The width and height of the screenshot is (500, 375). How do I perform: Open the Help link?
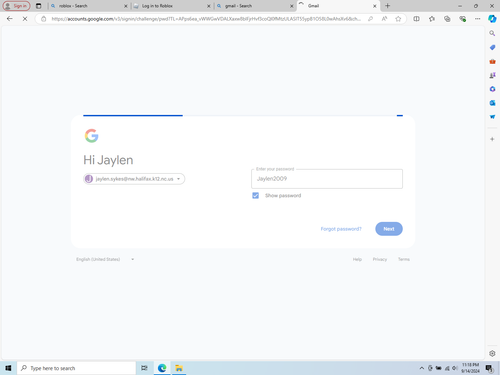pos(357,259)
